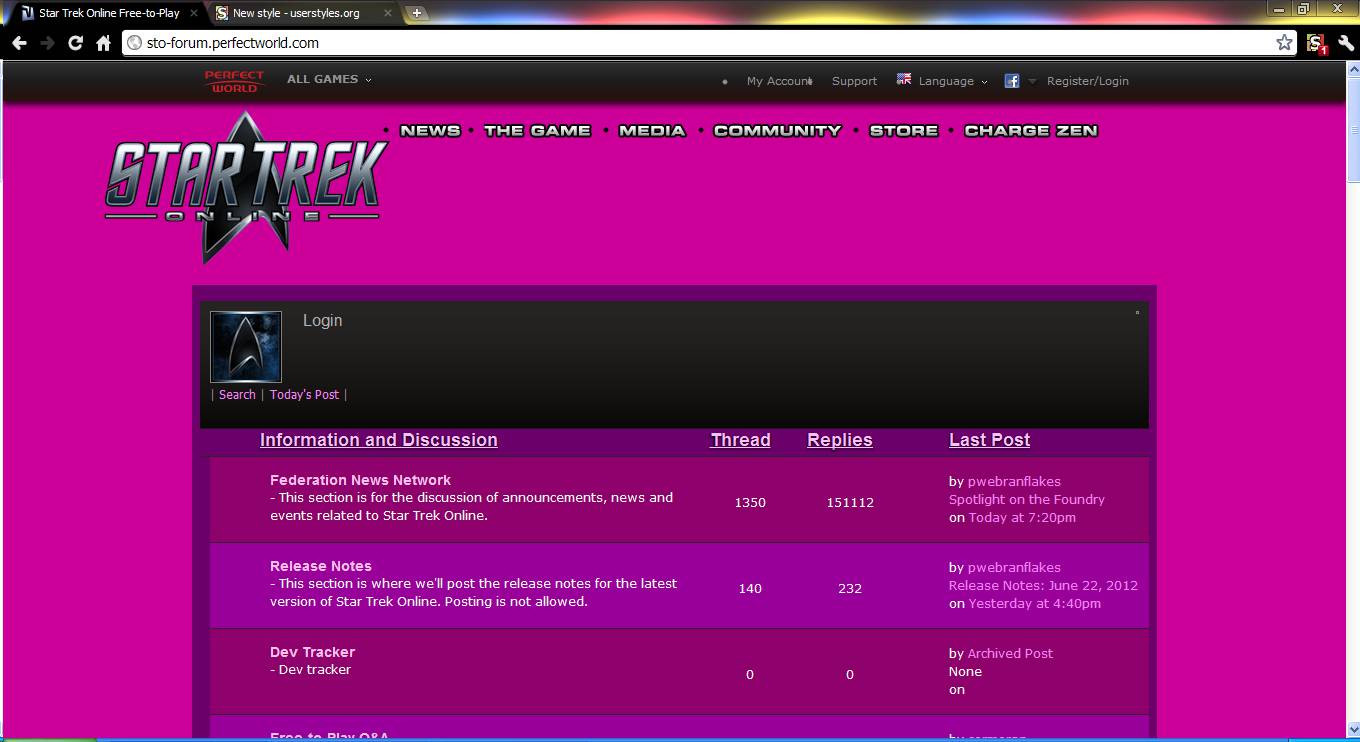Click the UK flag next to Language
1360x742 pixels.
pos(903,80)
